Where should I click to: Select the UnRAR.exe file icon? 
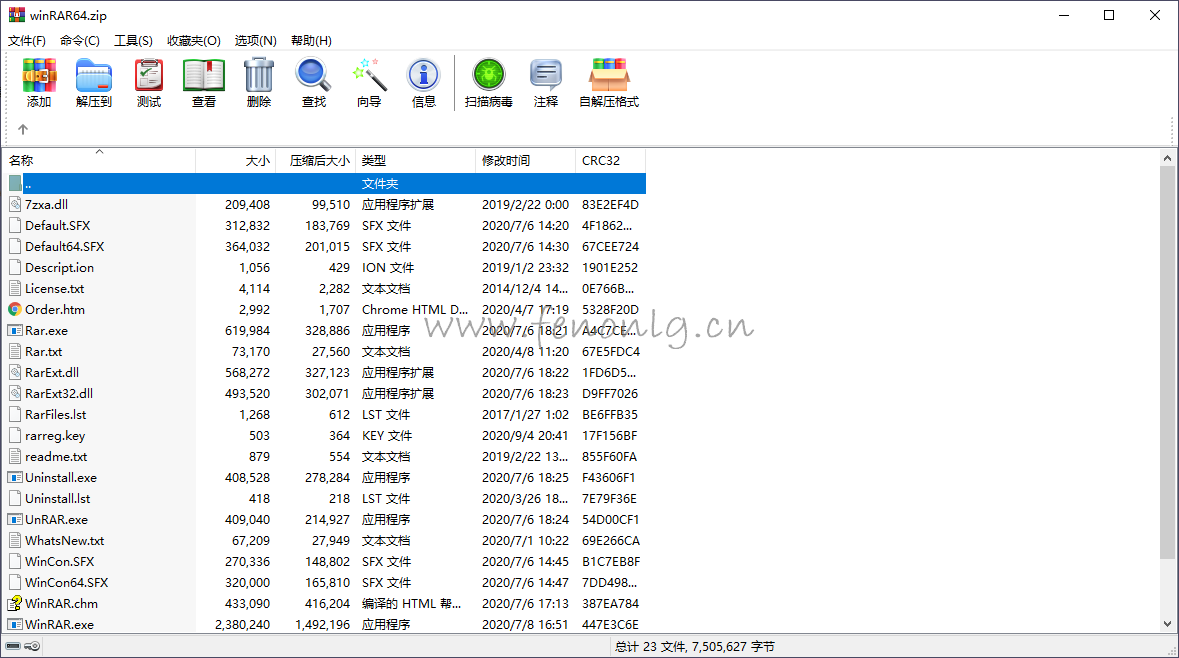click(15, 520)
